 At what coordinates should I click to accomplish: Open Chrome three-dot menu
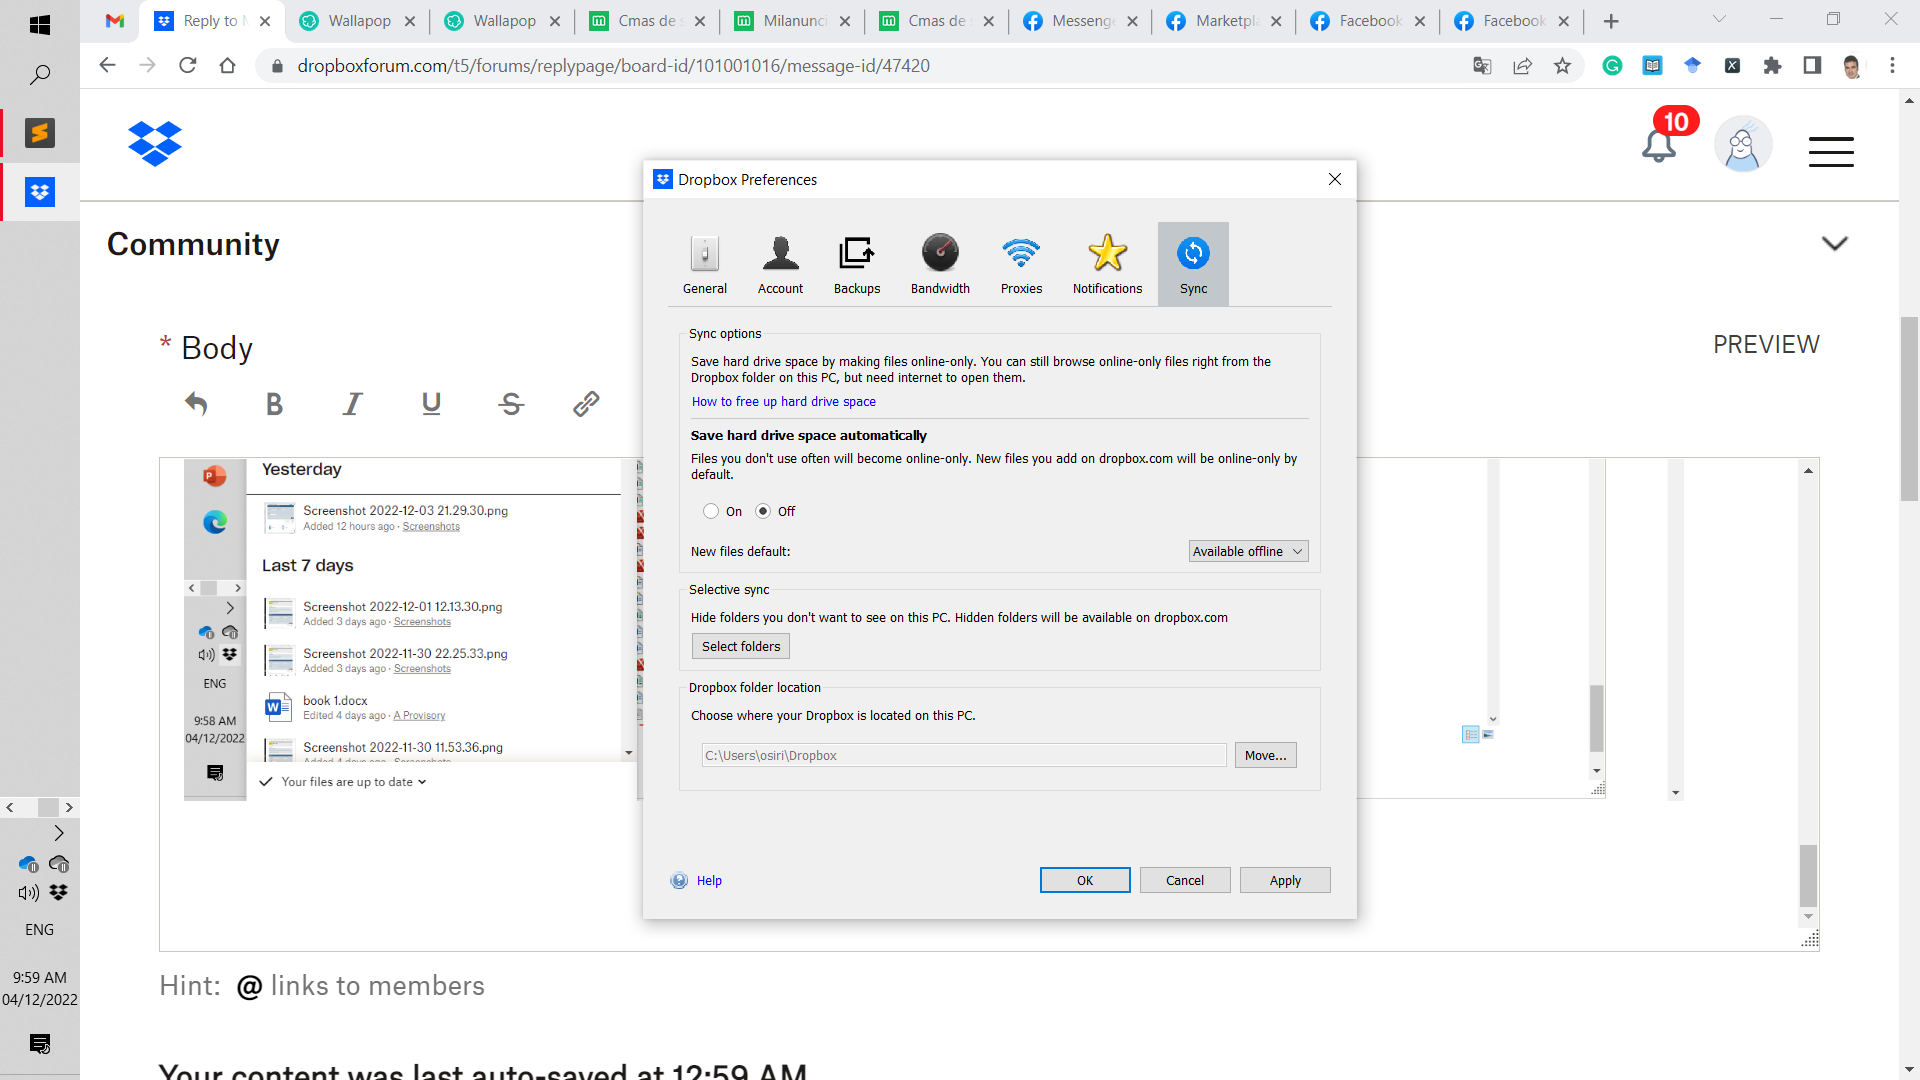tap(1892, 65)
